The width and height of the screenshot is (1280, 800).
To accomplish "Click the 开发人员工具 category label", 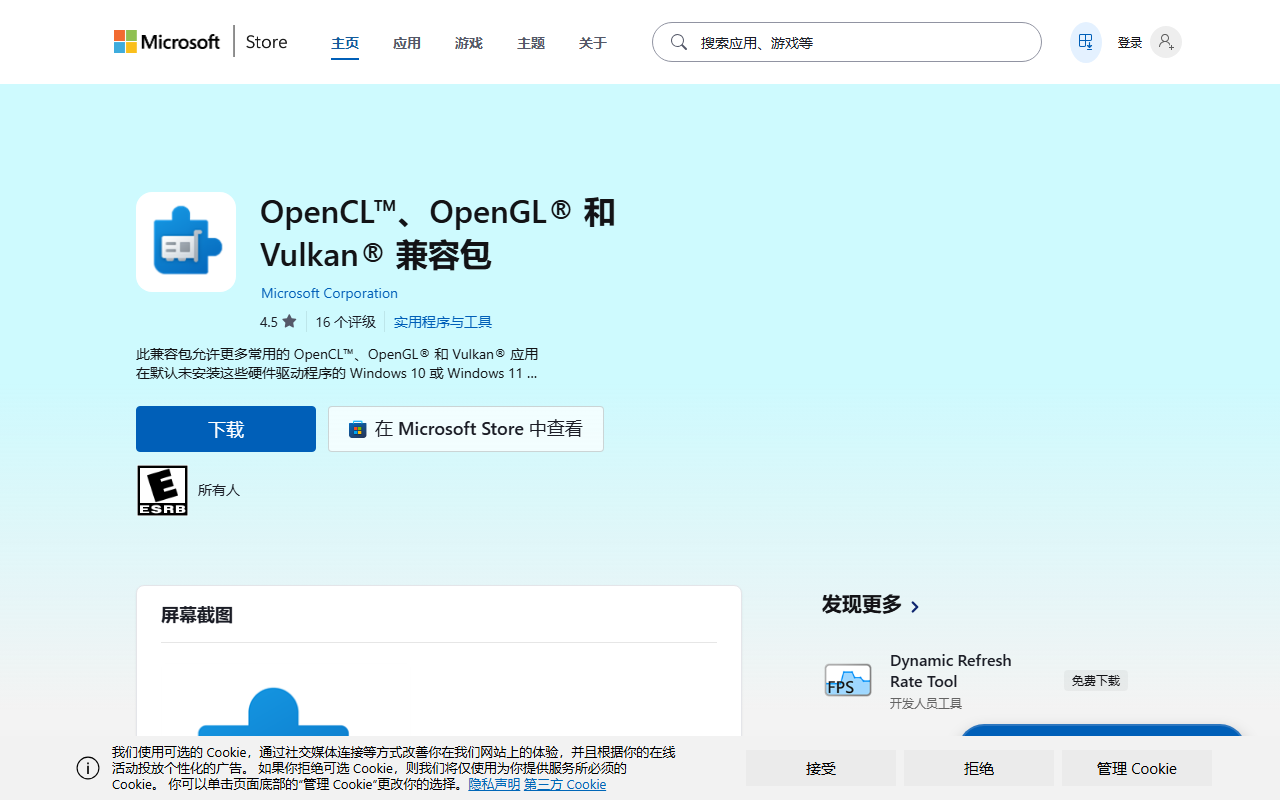I will pos(926,704).
